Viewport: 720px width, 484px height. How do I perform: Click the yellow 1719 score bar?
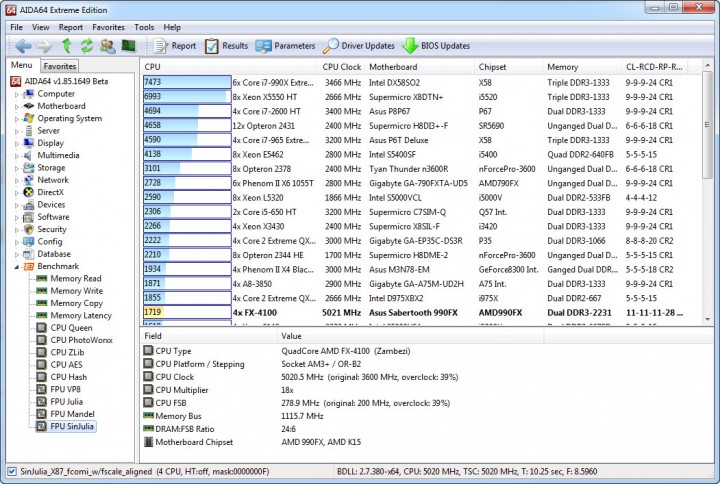(187, 312)
